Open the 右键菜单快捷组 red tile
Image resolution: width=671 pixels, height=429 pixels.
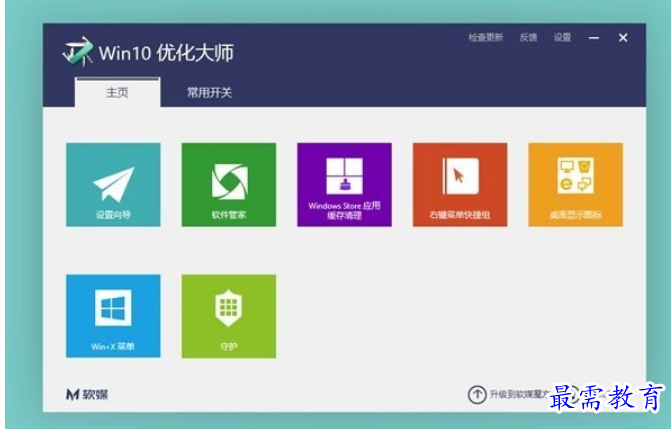pos(460,185)
